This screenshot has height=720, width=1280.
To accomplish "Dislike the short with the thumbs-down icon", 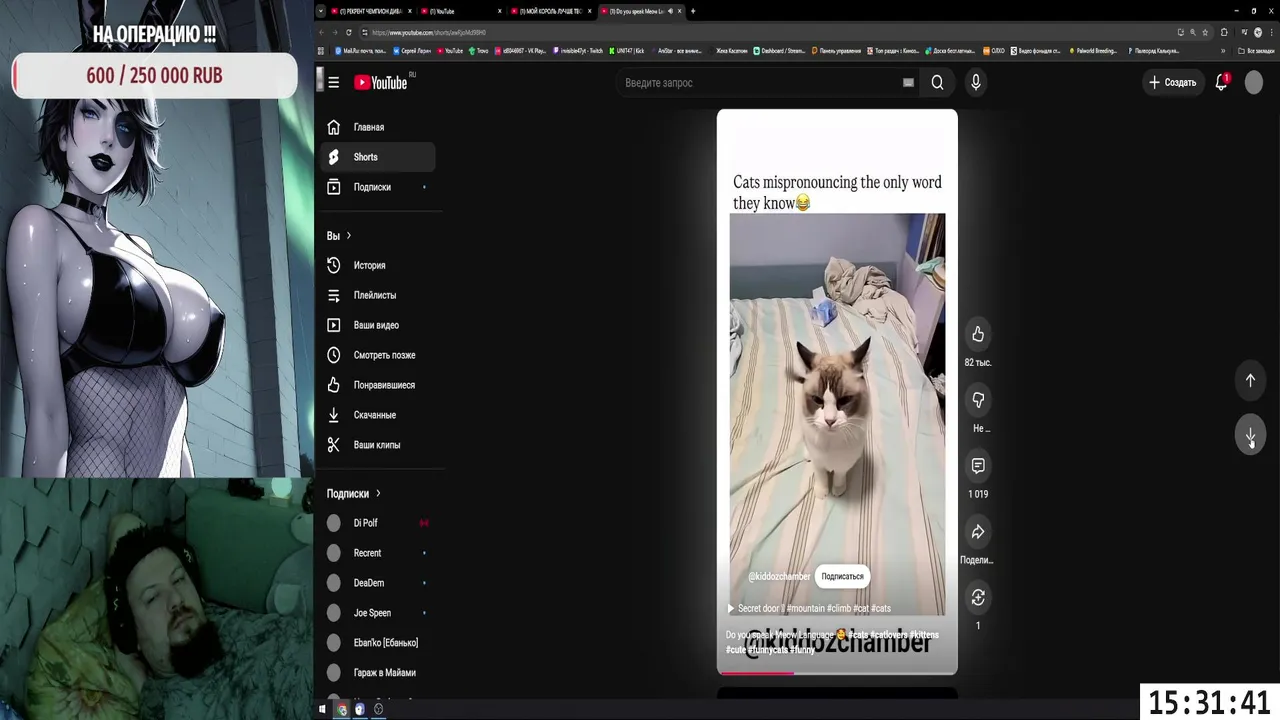I will [978, 400].
